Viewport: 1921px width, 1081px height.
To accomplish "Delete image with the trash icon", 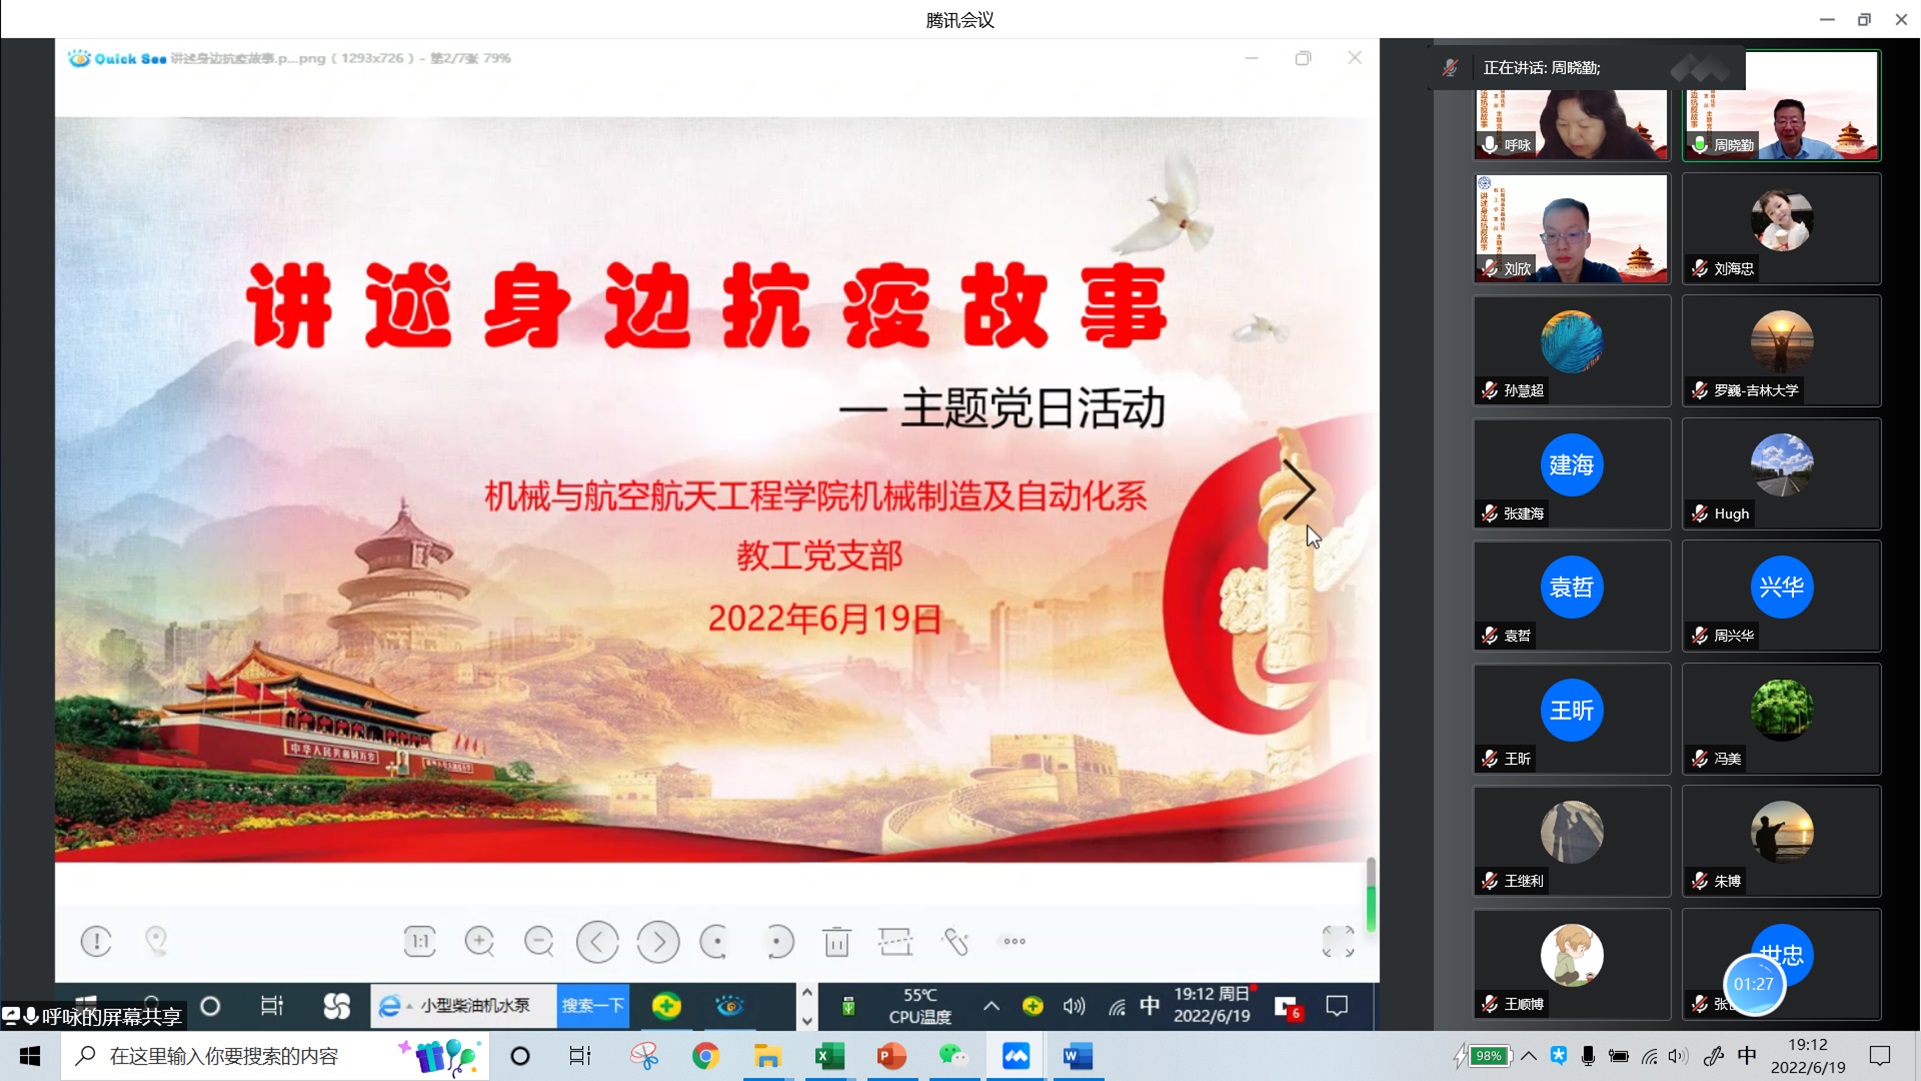I will click(x=837, y=941).
